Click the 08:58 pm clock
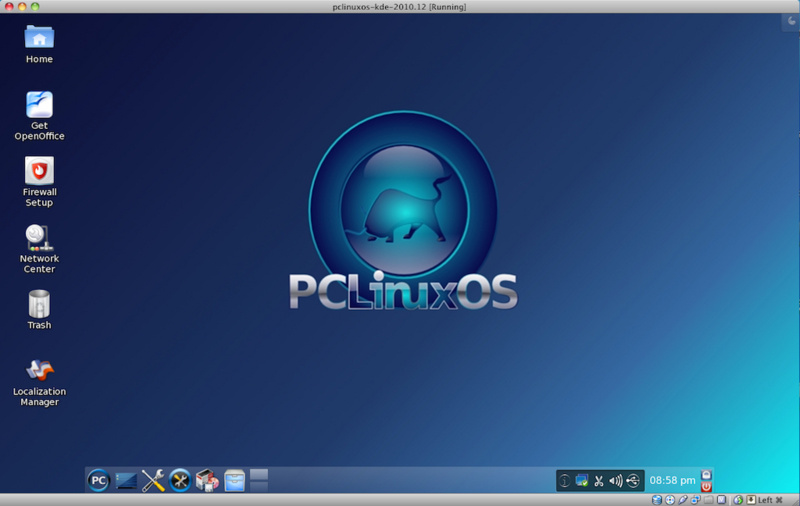This screenshot has height=506, width=800. [672, 480]
